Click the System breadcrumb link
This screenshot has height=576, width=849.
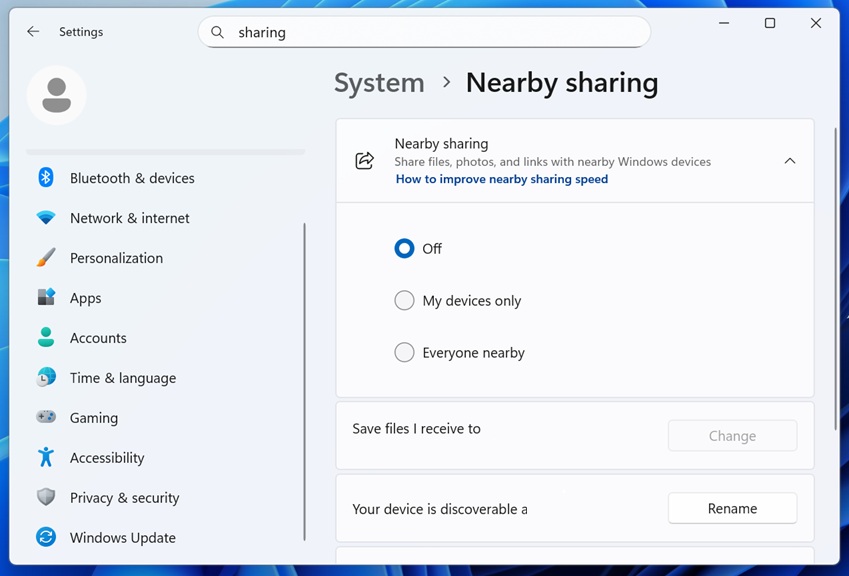(x=379, y=83)
